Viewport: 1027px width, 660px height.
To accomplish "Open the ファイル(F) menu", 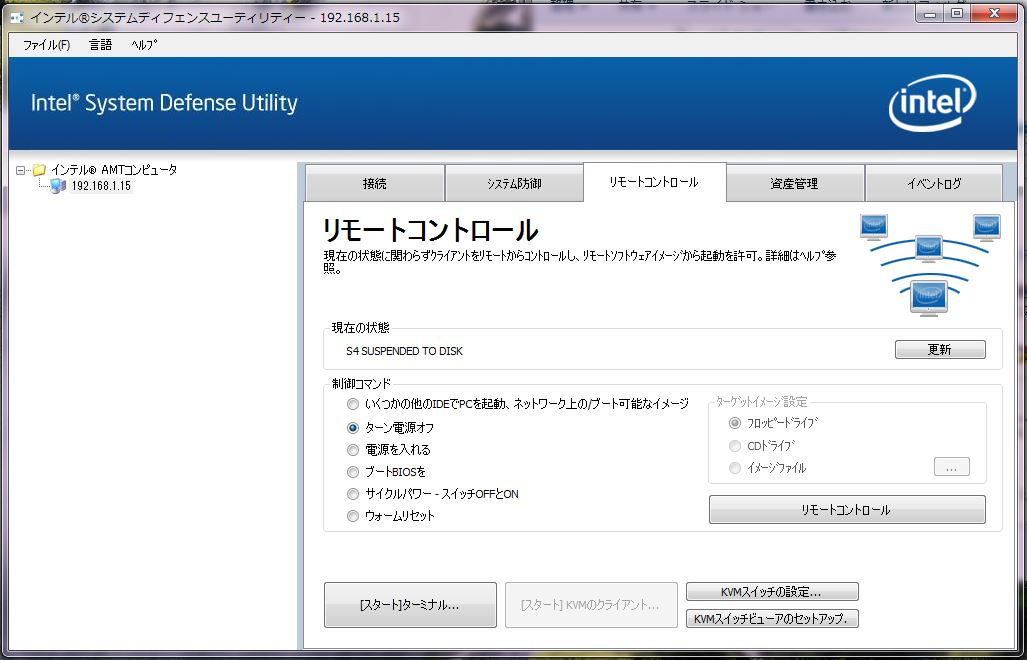I will click(x=46, y=45).
